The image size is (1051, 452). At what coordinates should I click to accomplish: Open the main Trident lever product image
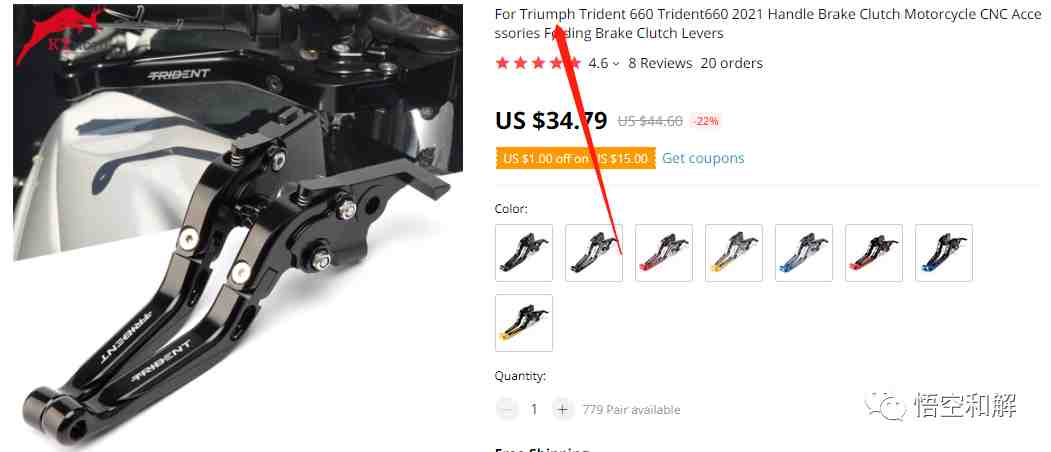click(x=238, y=225)
